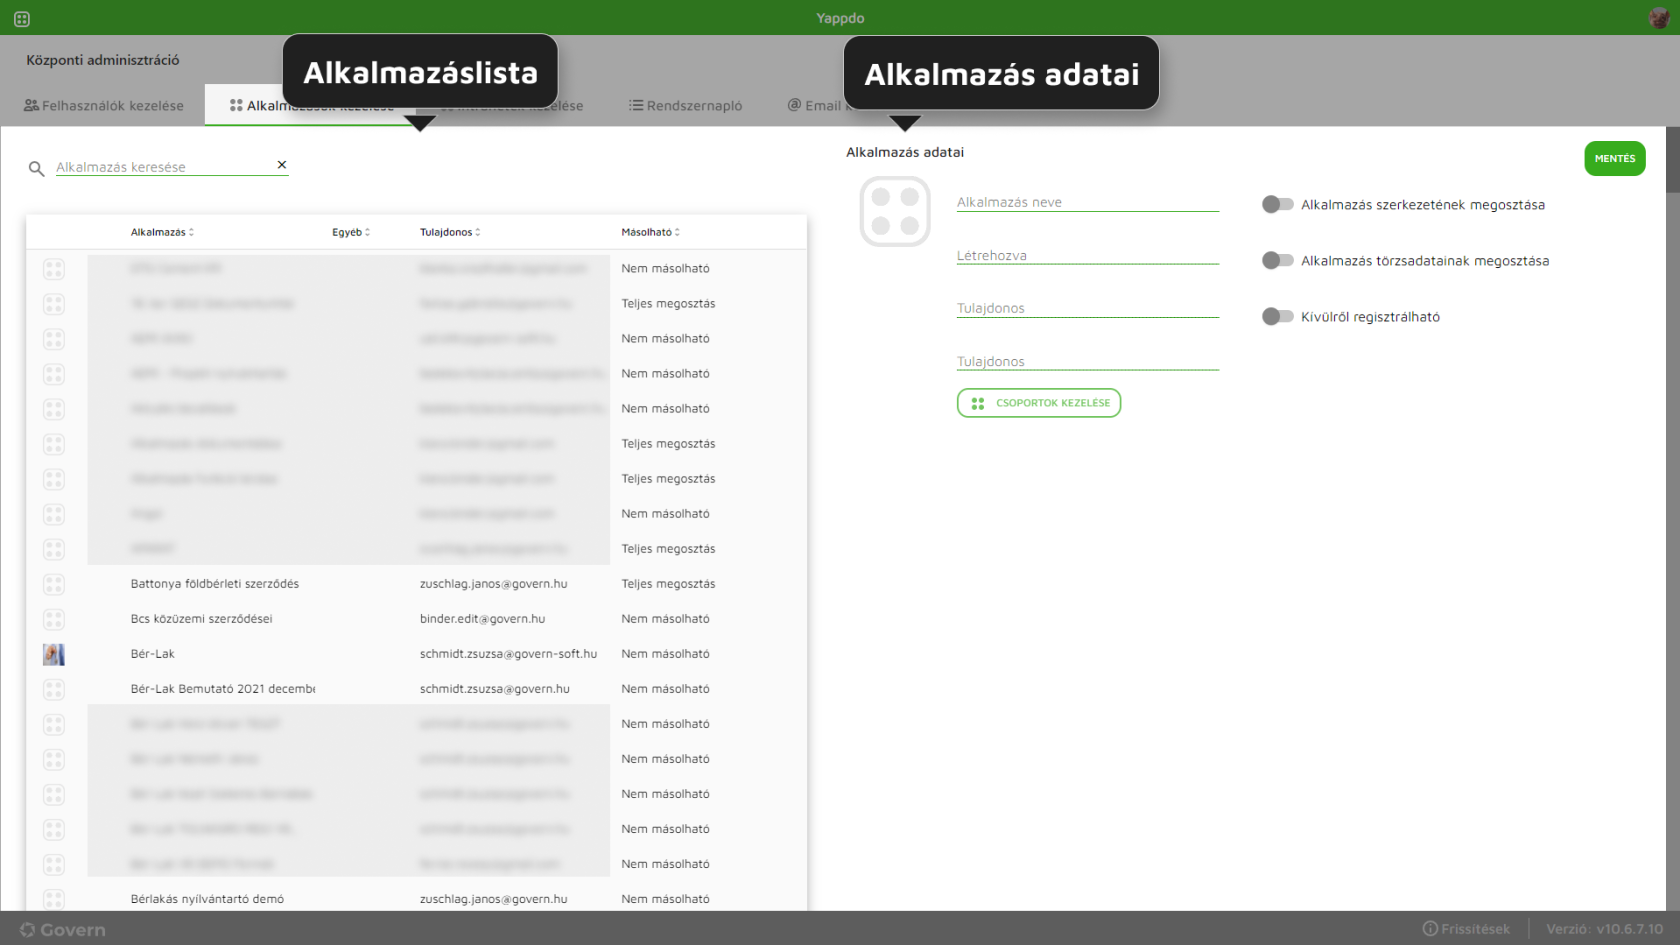Screen dimensions: 1680x945
Task: Click icon beside Bcs közüzemi szerződései
Action: coord(54,620)
